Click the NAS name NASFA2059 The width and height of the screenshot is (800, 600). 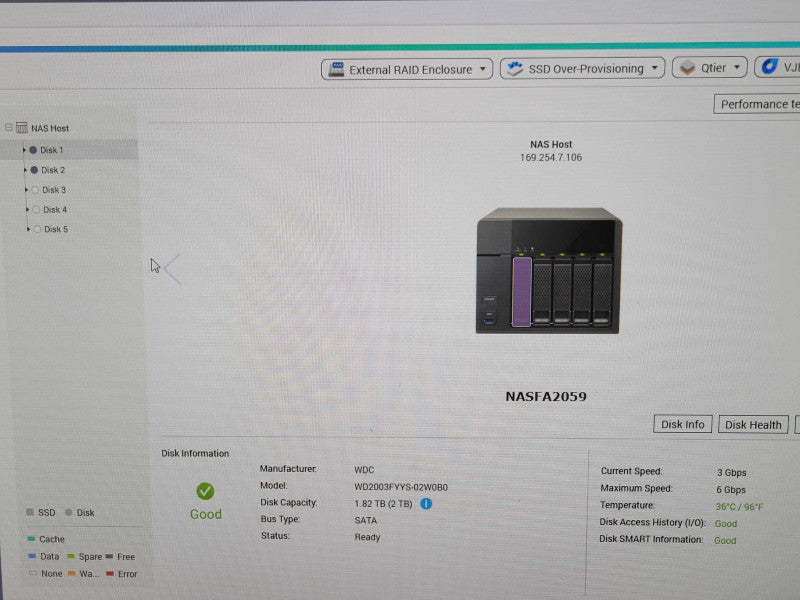coord(546,396)
